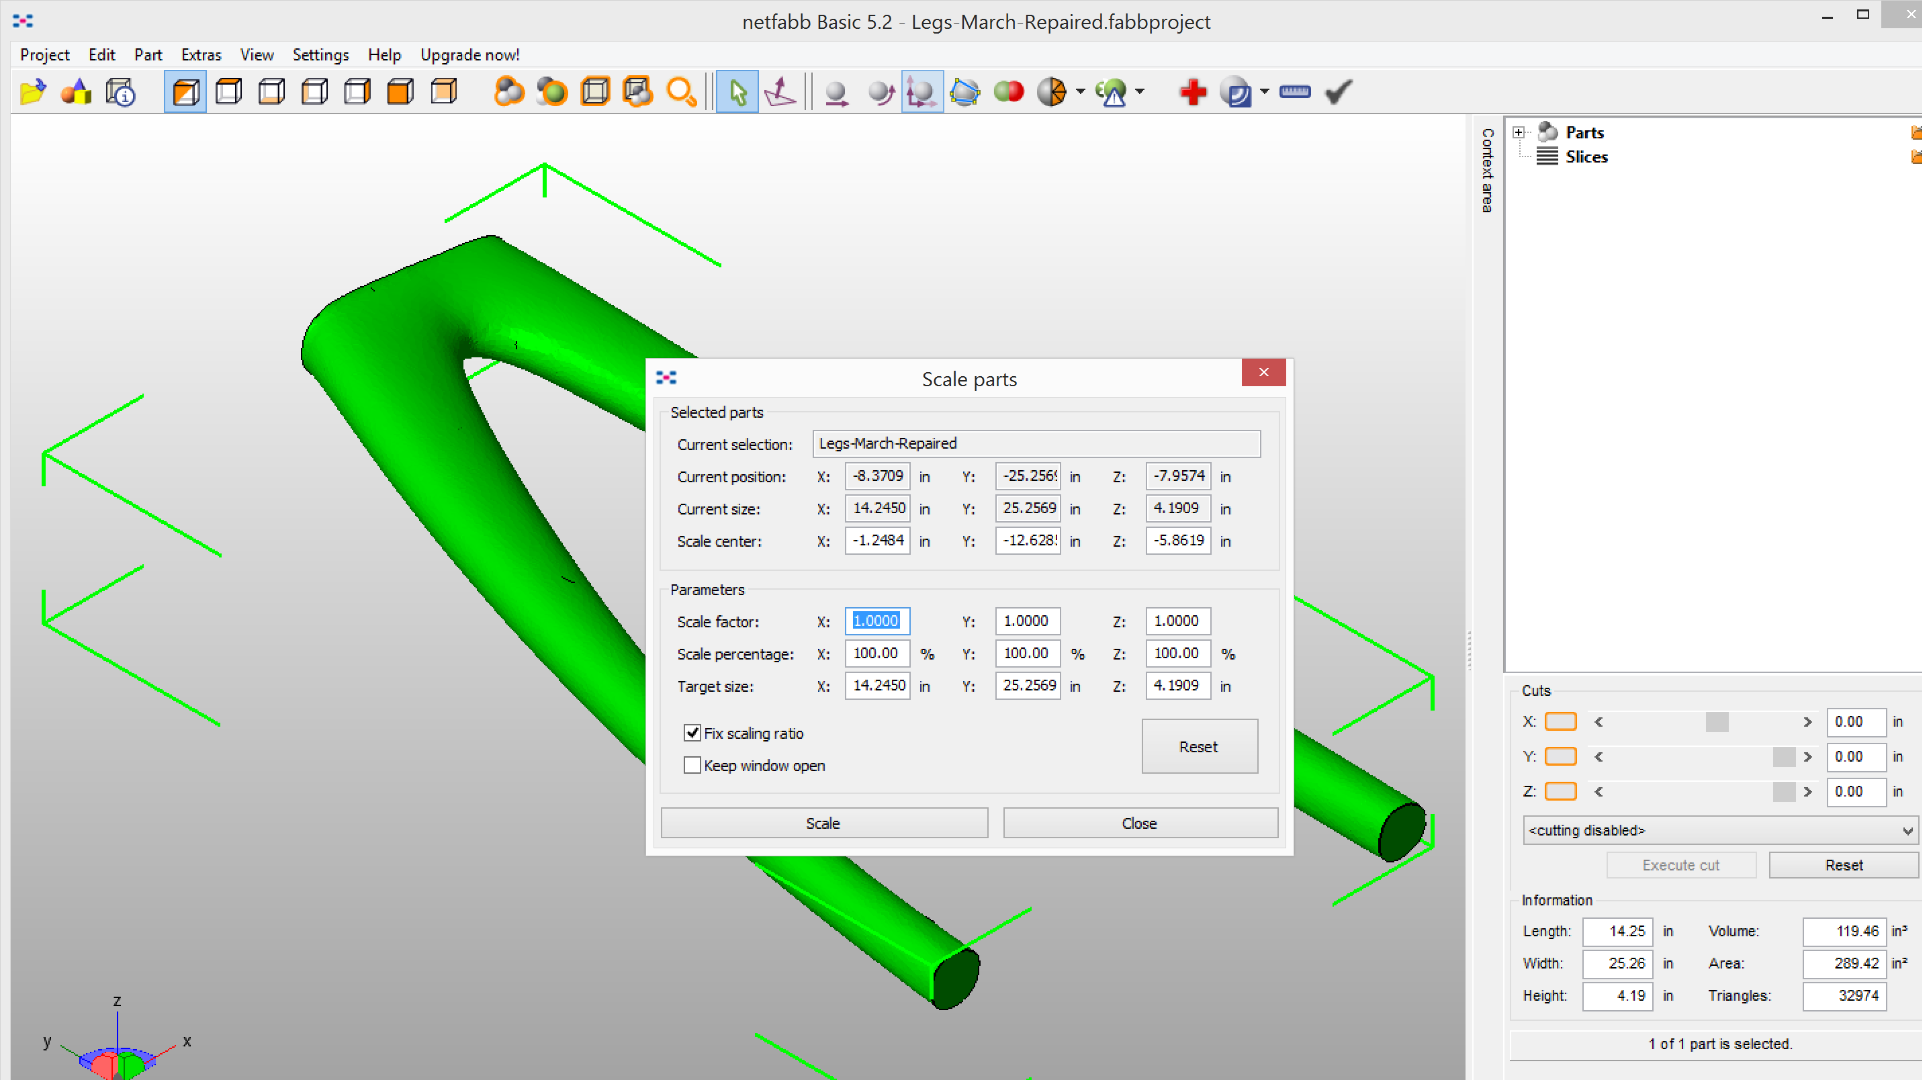Click the red-green part collision icon
1922x1080 pixels.
pos(1009,93)
